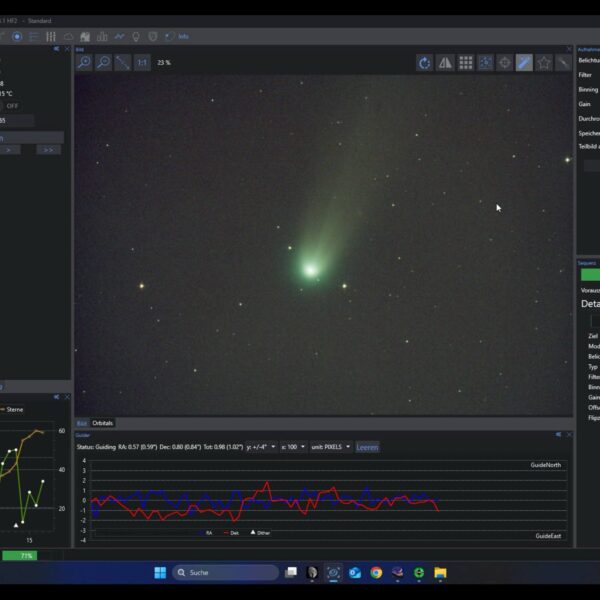Click the zoom in magnifier icon
Viewport: 600px width, 600px height.
coord(84,62)
